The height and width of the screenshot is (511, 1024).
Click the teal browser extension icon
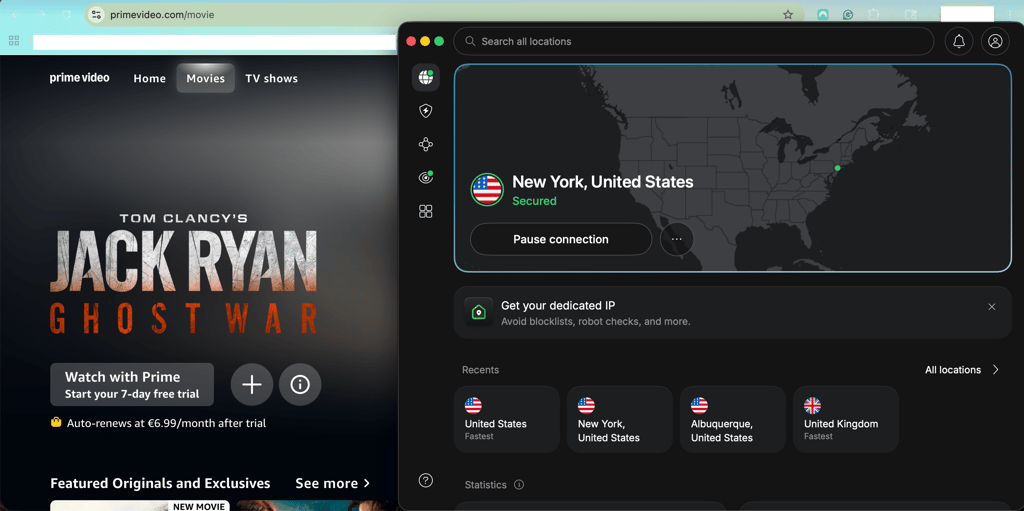[x=823, y=14]
